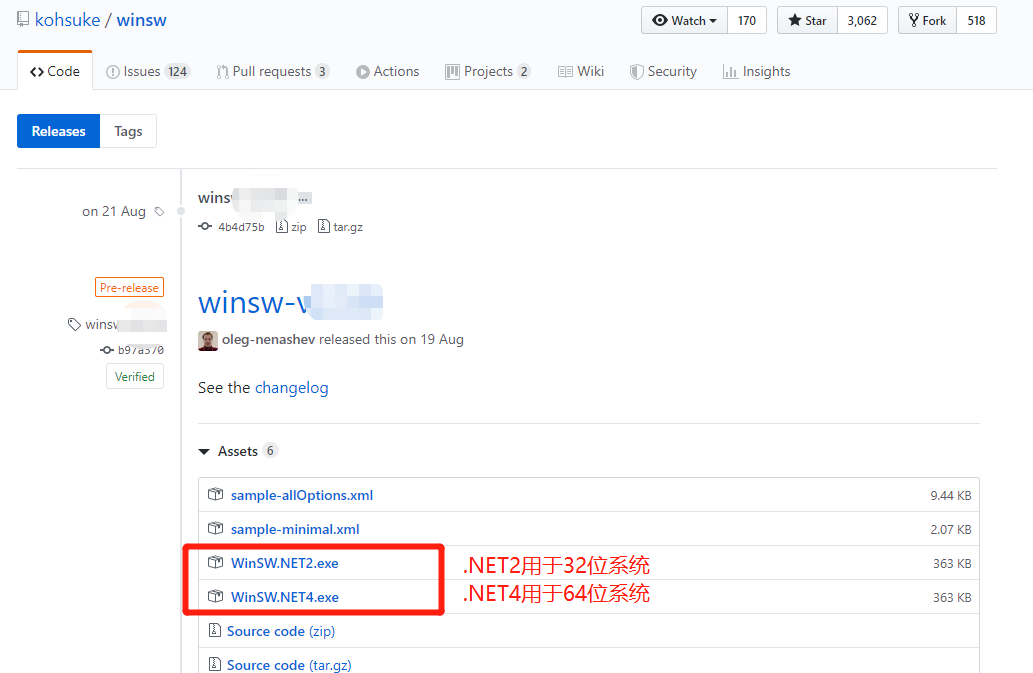
Task: Open commit 4b4d75b link
Action: 241,227
